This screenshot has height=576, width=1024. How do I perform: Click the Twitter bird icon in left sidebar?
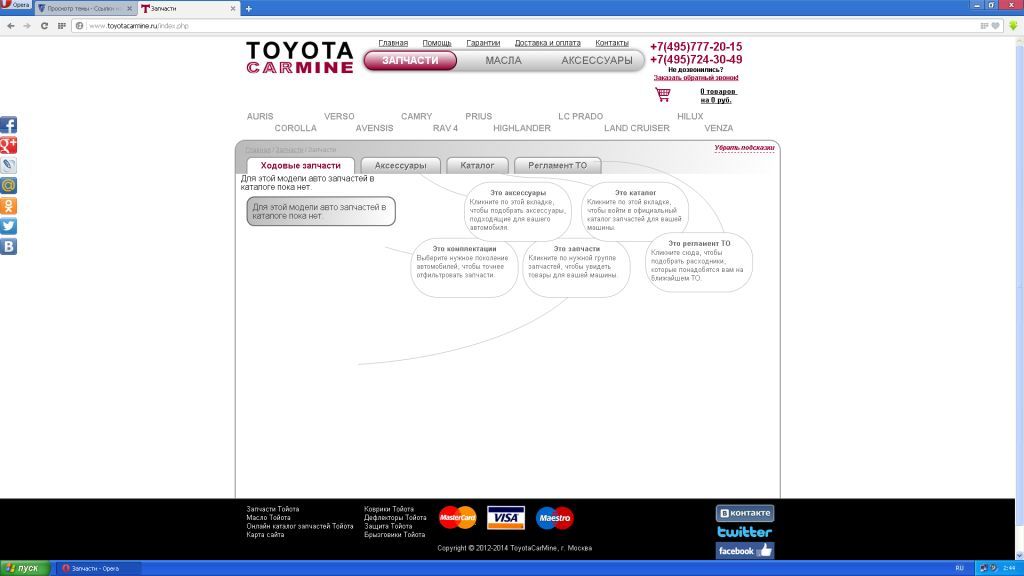[8, 226]
